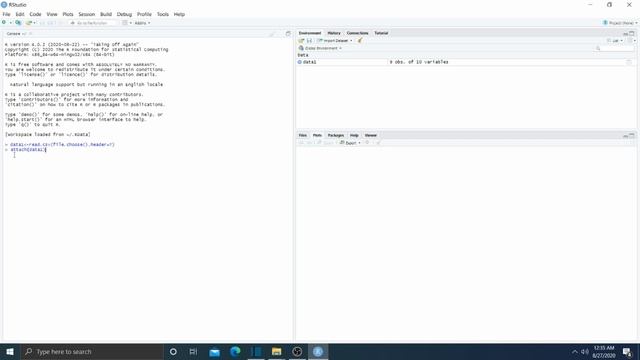Screen dimensions: 640x360
Task: Open the Tools menu
Action: point(162,14)
